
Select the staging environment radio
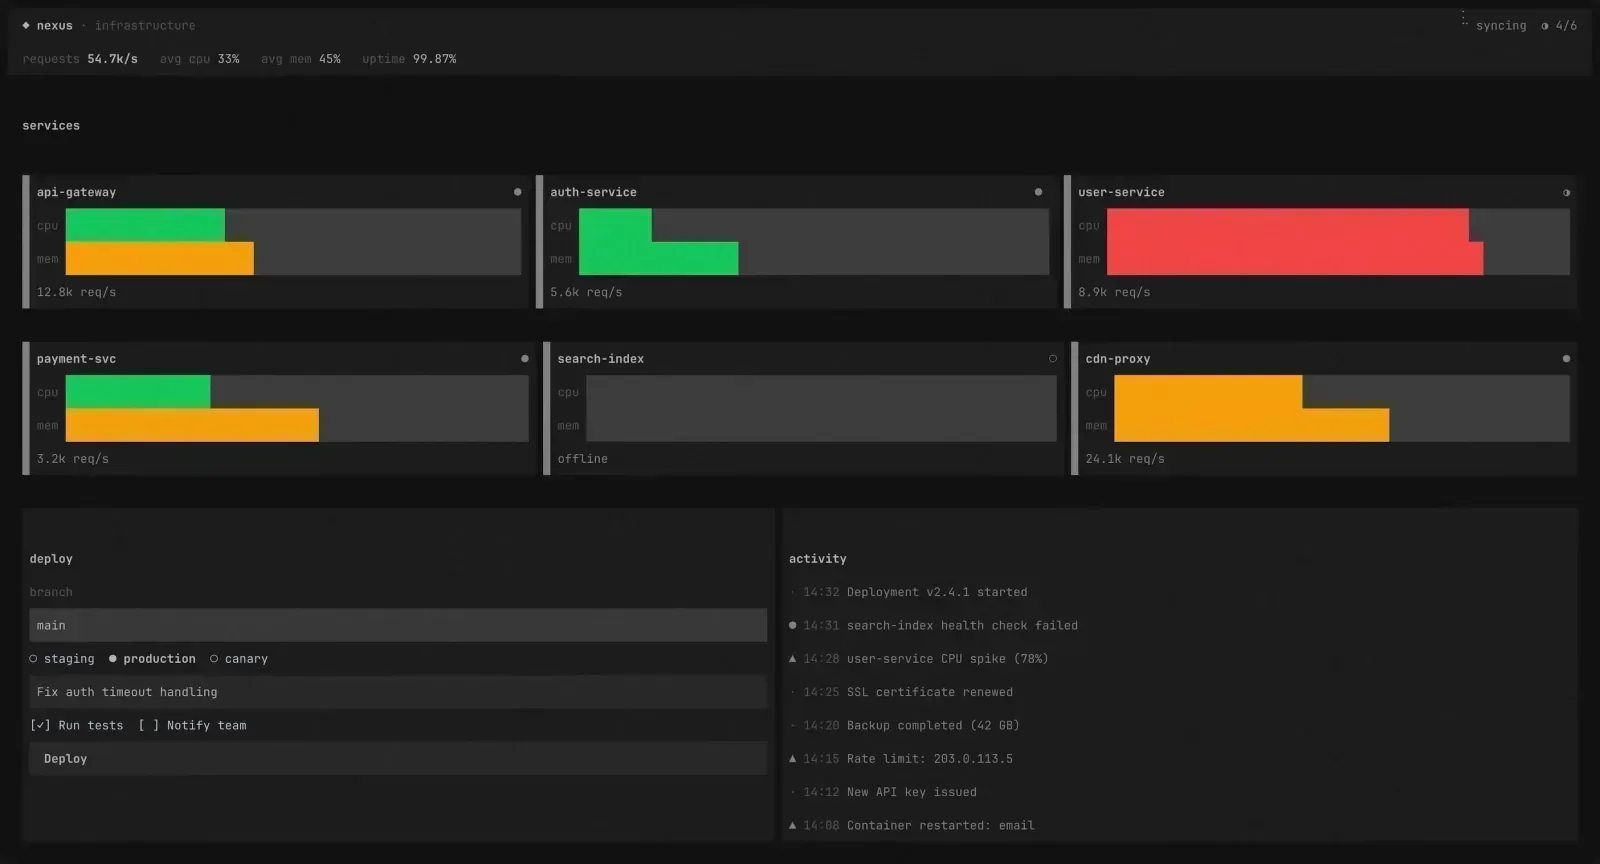pos(34,659)
